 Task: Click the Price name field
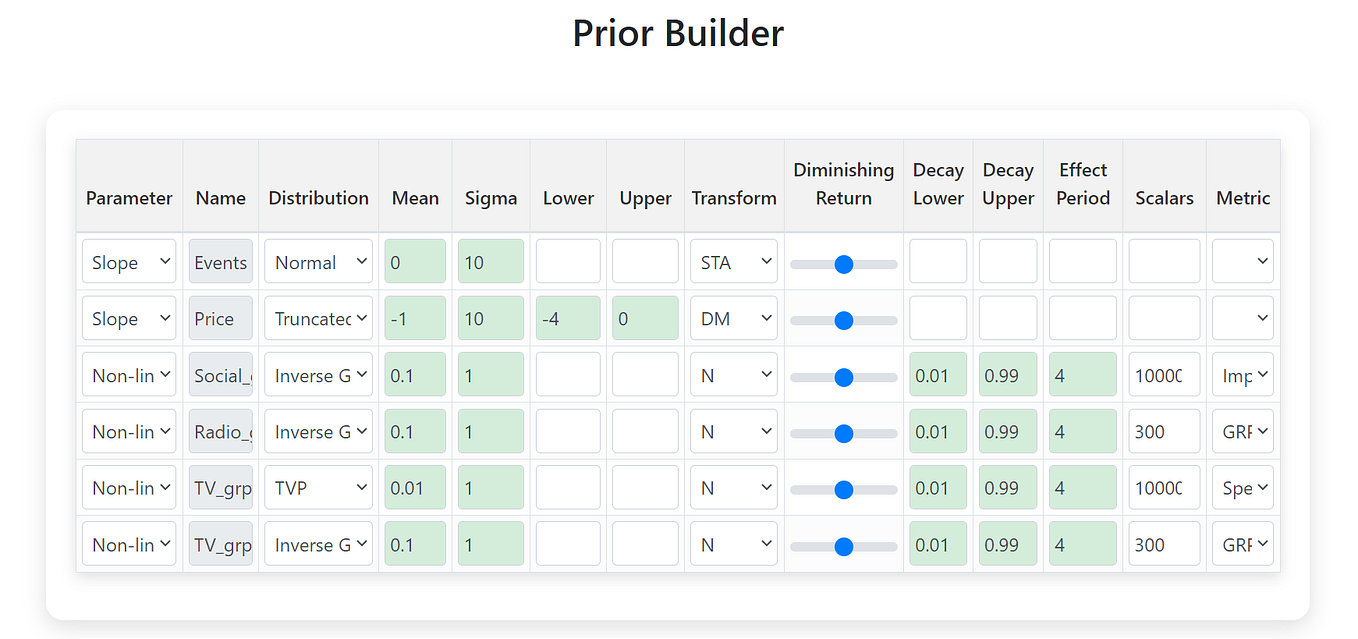(x=221, y=318)
